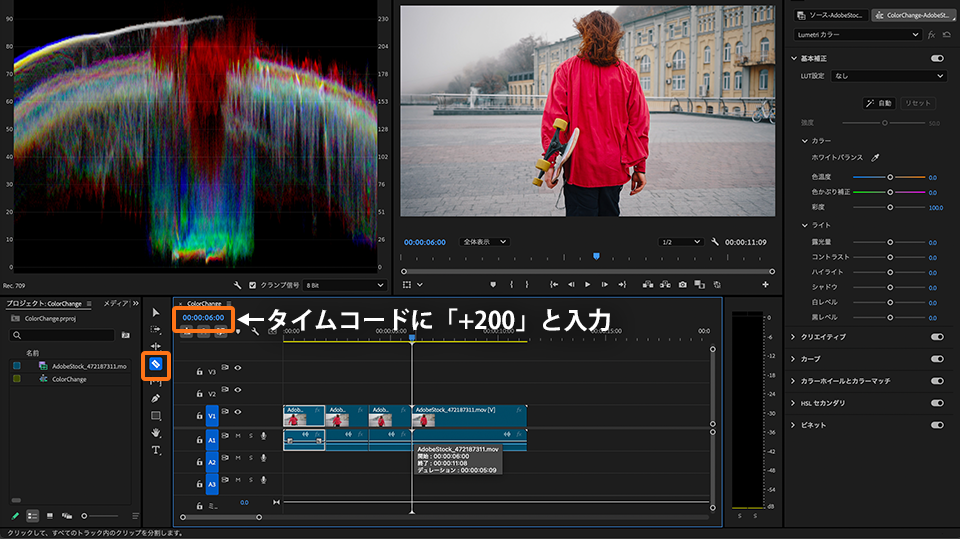Open the LUT設定 dropdown
960x540 pixels.
pos(887,75)
